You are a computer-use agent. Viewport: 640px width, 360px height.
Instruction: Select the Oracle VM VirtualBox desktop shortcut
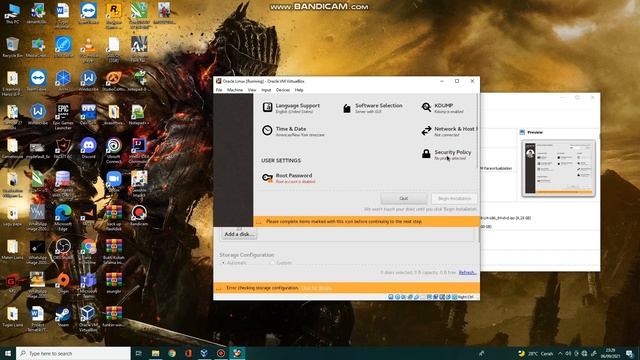tap(88, 318)
